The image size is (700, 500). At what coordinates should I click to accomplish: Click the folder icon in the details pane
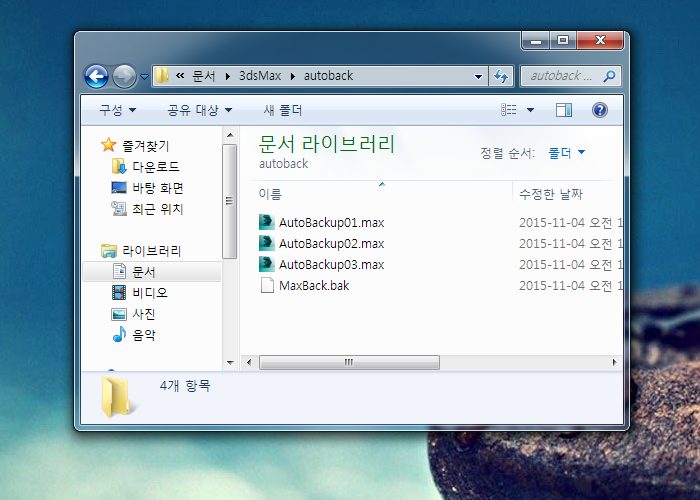pyautogui.click(x=117, y=397)
